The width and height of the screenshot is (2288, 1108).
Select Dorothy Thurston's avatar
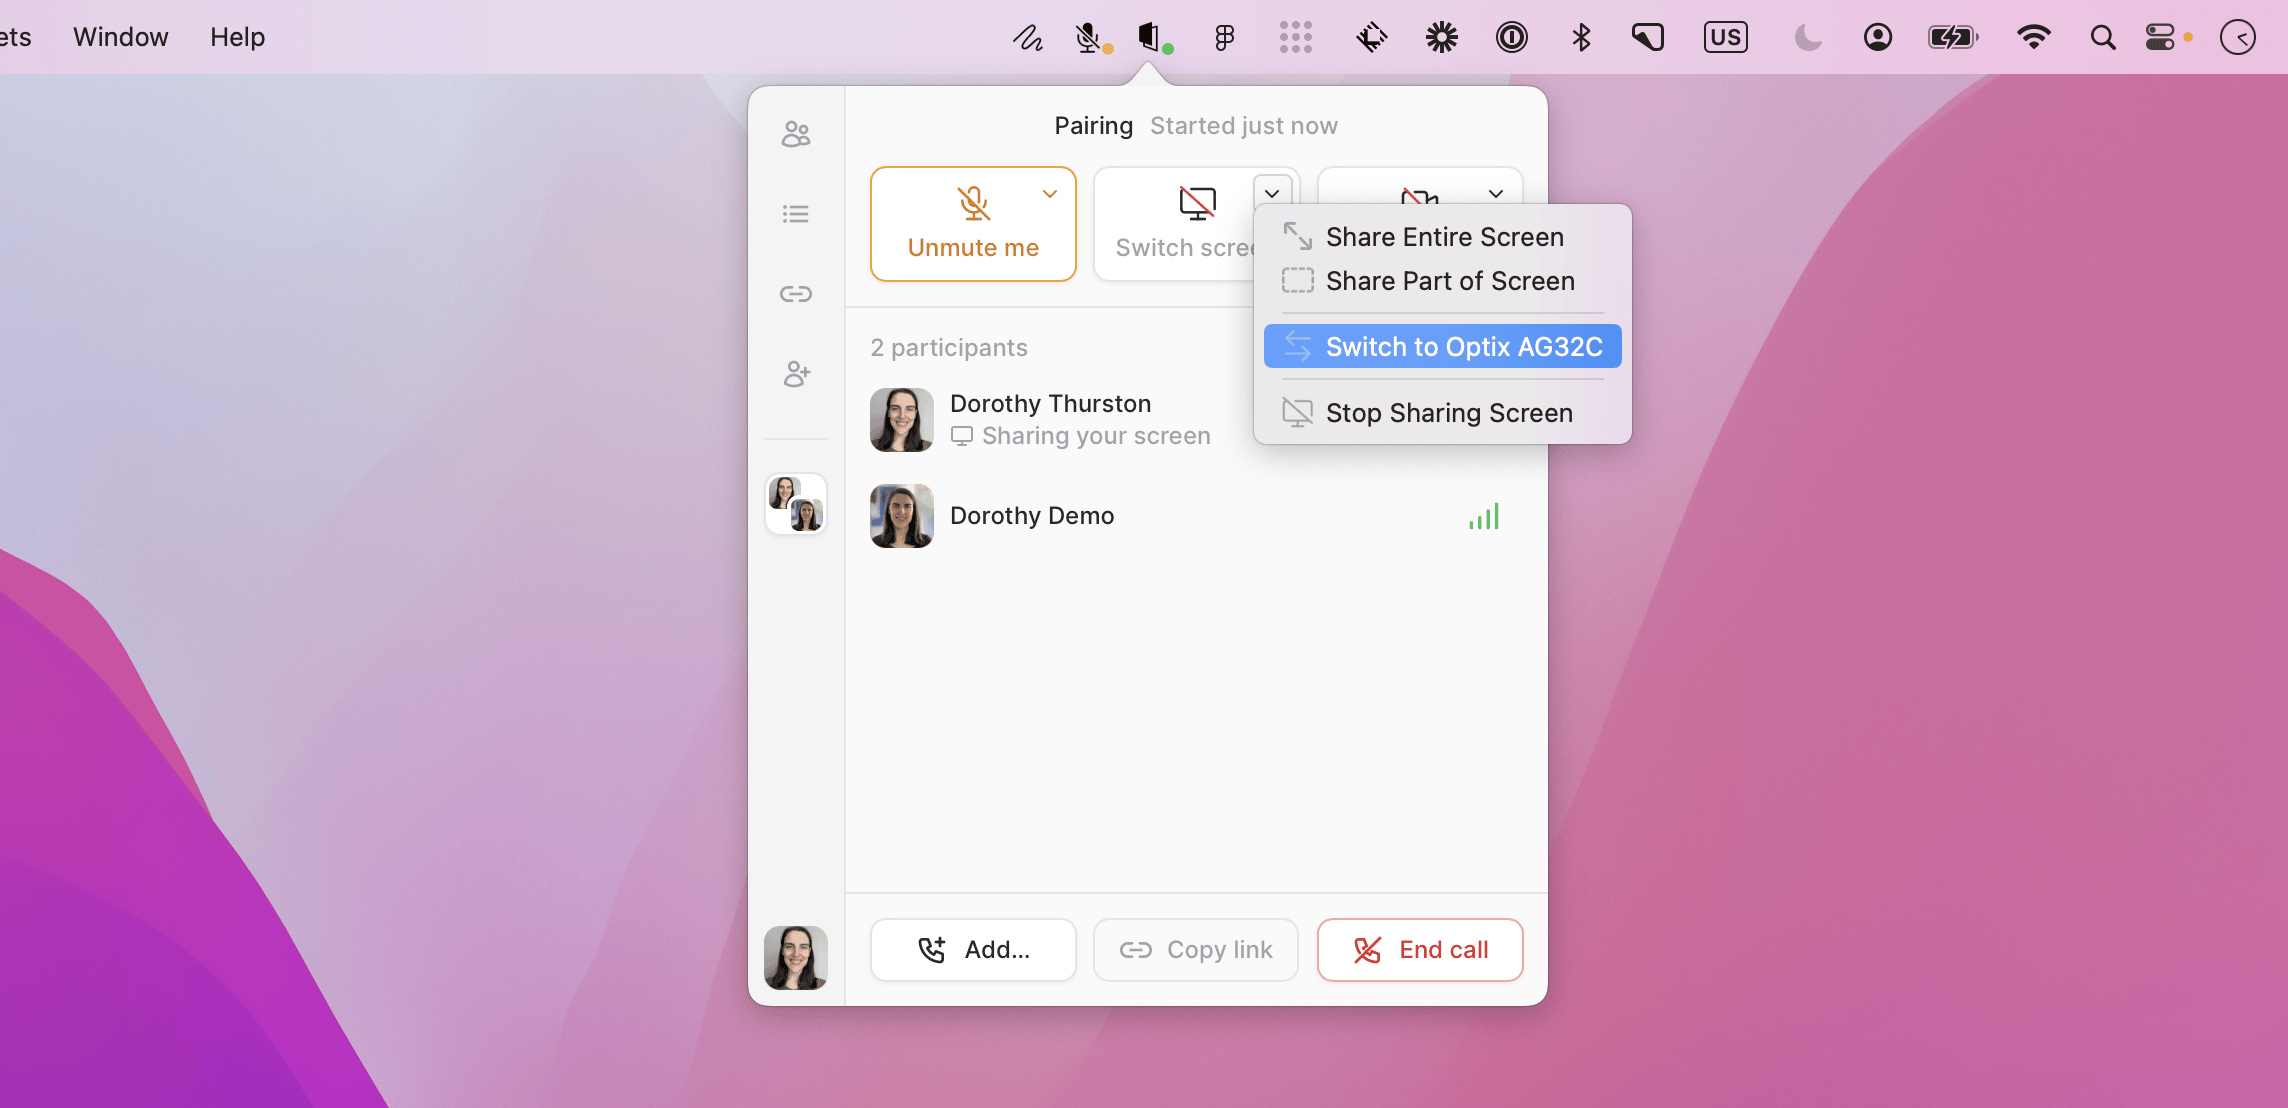[902, 420]
